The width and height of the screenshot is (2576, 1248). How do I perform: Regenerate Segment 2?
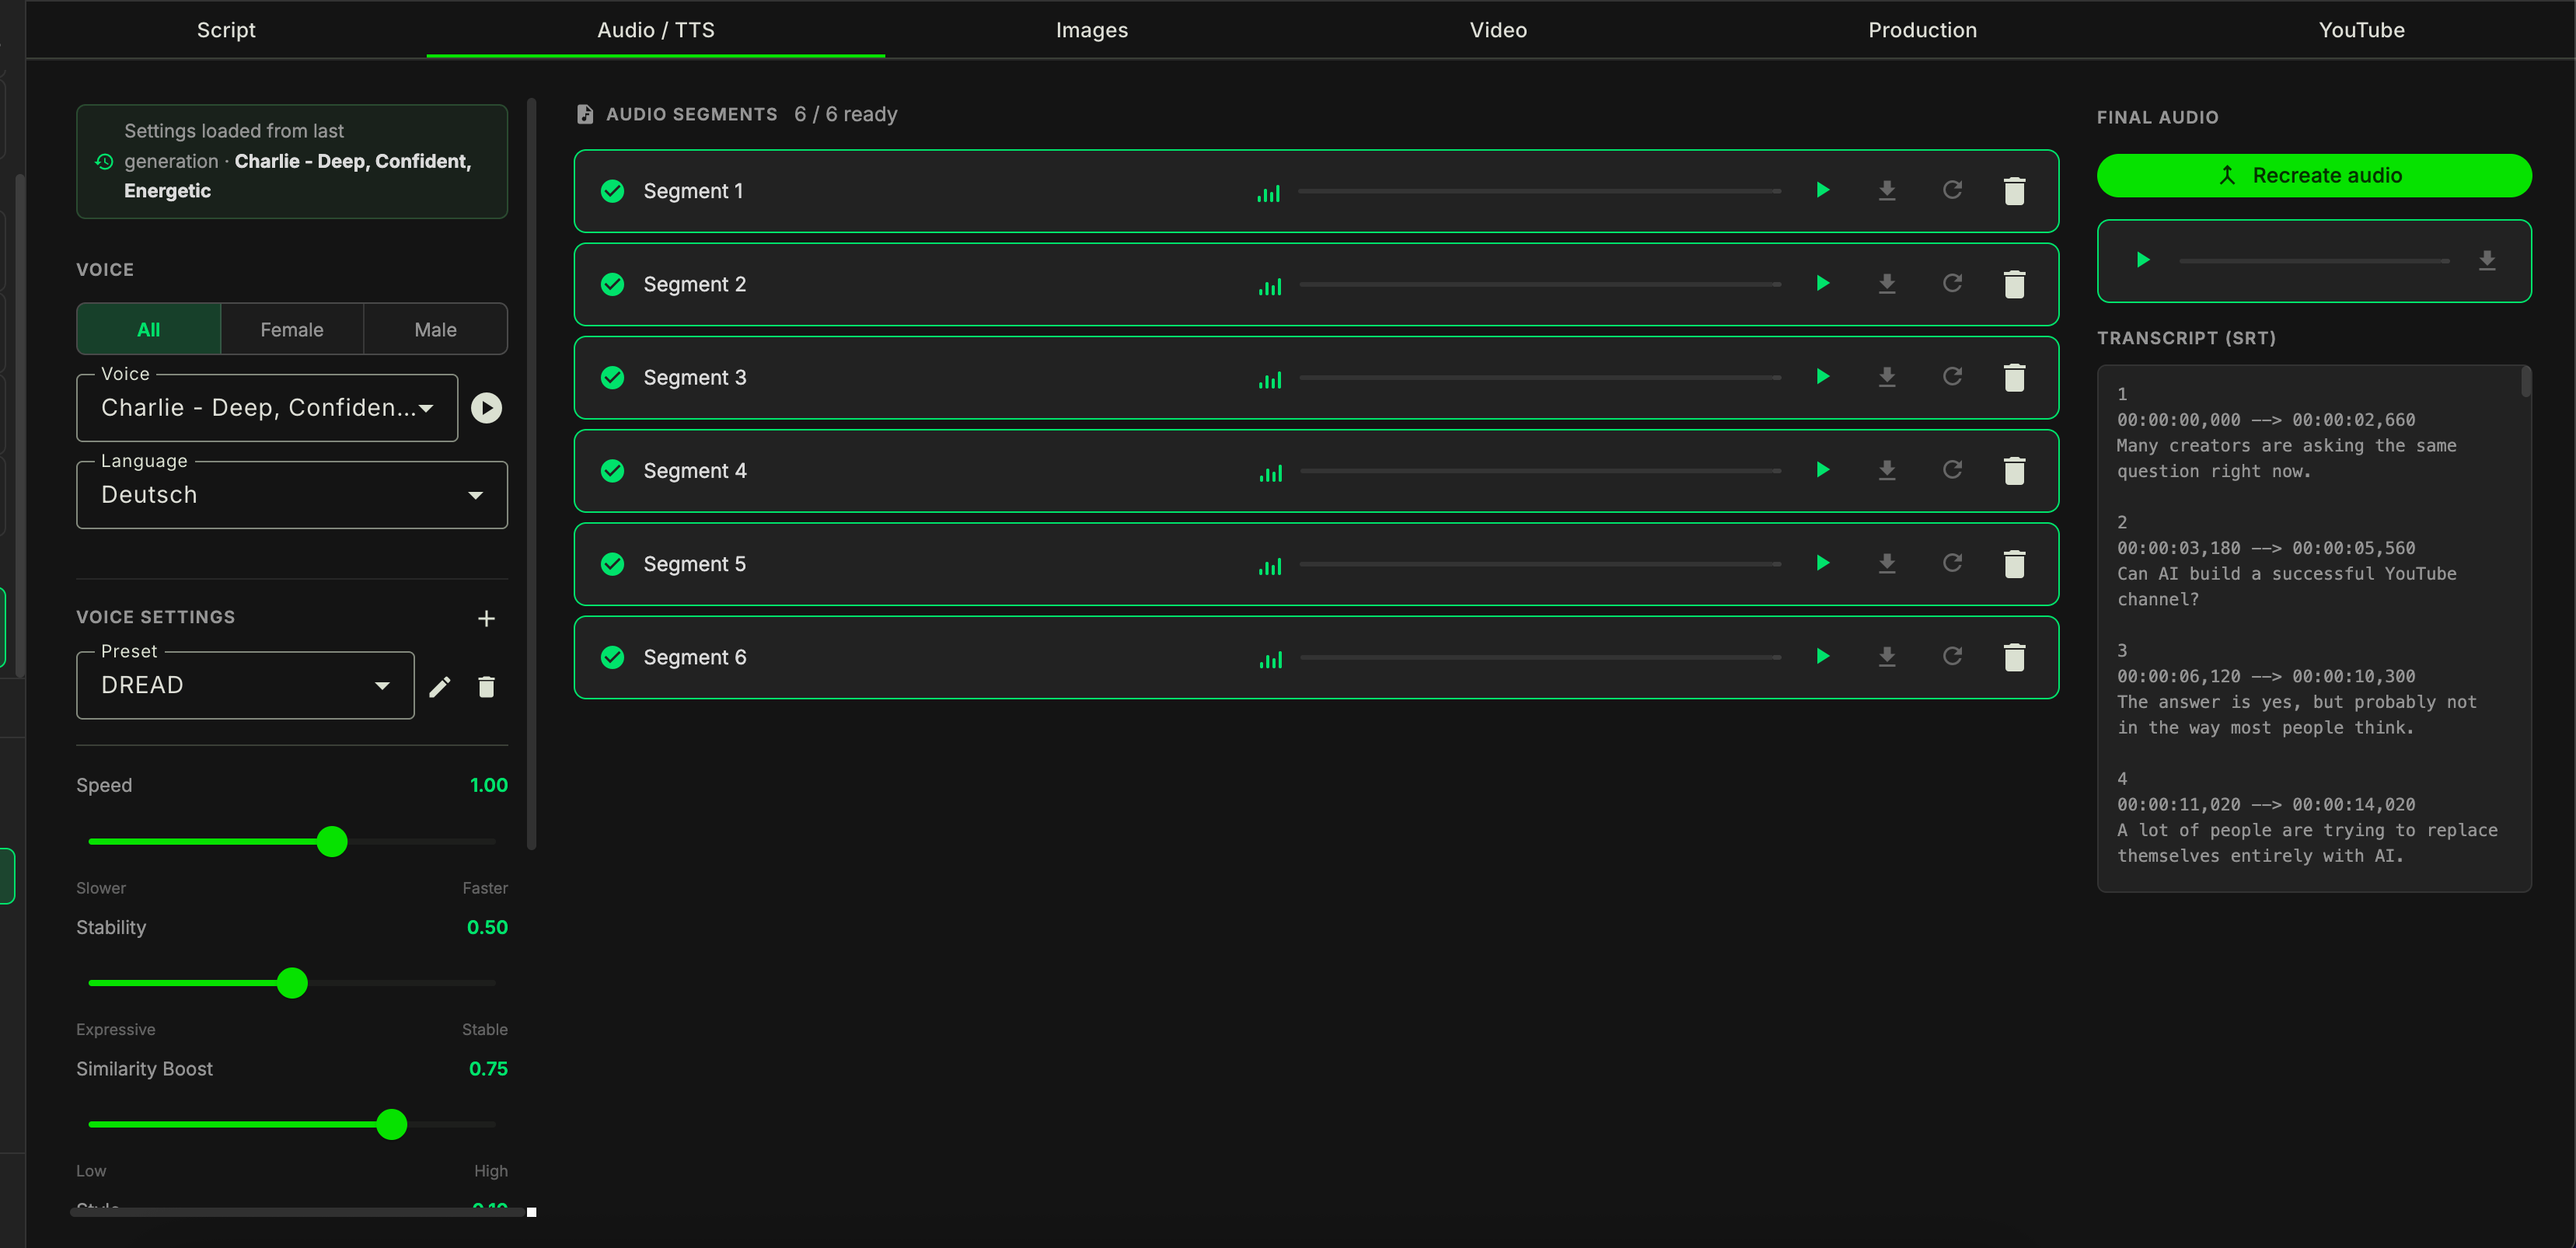(1952, 284)
